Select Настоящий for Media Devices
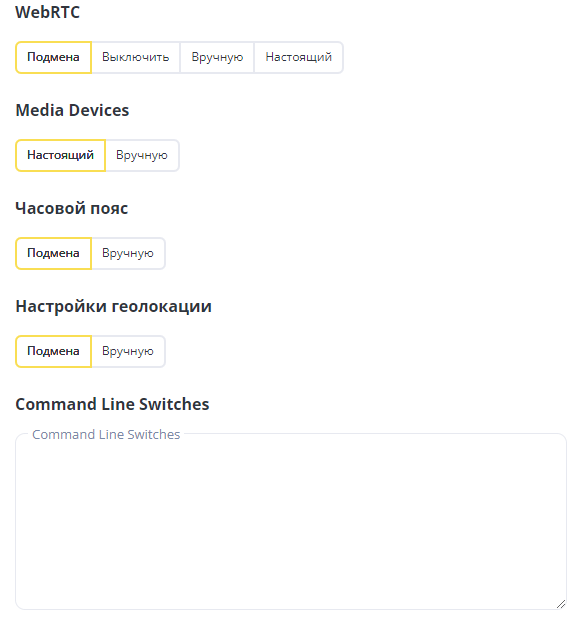The width and height of the screenshot is (583, 627). pos(60,156)
